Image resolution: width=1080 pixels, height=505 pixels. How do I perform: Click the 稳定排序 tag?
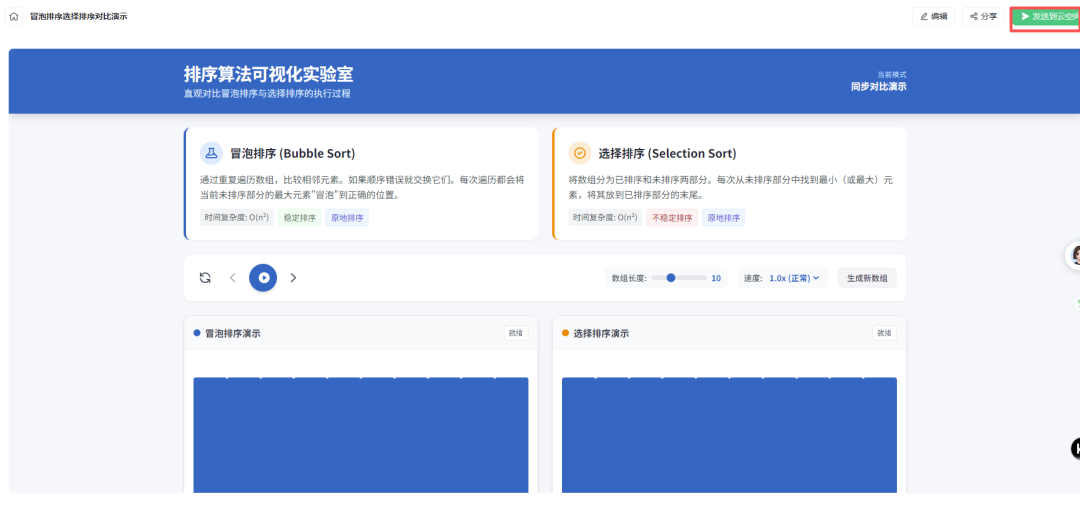tap(300, 218)
